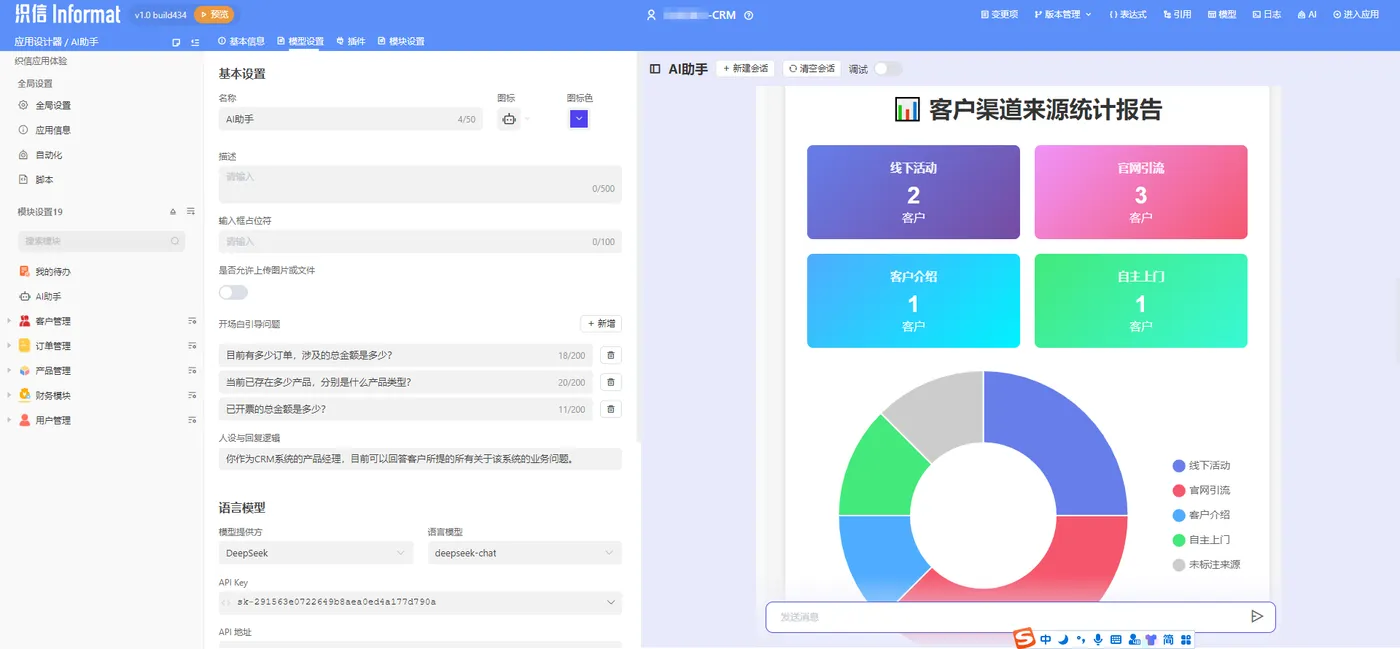Click settings icon on 订单管理 row
Viewport: 1400px width, 649px height.
pos(192,346)
